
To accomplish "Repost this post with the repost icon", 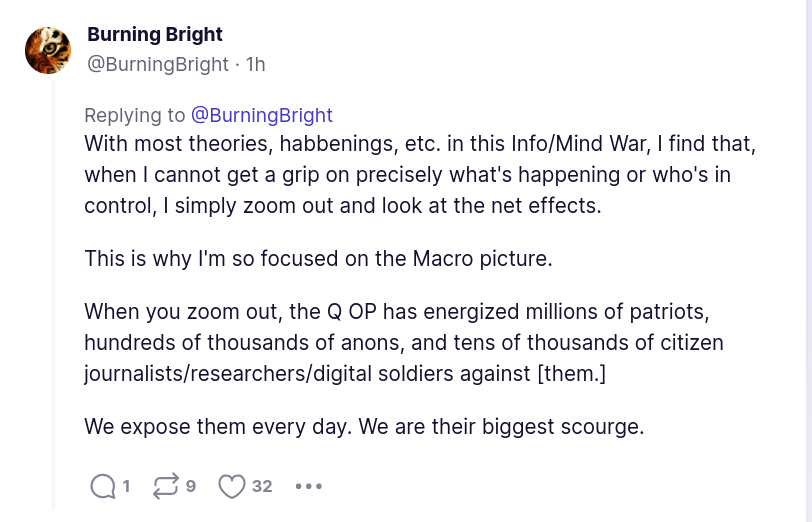I will pos(165,486).
